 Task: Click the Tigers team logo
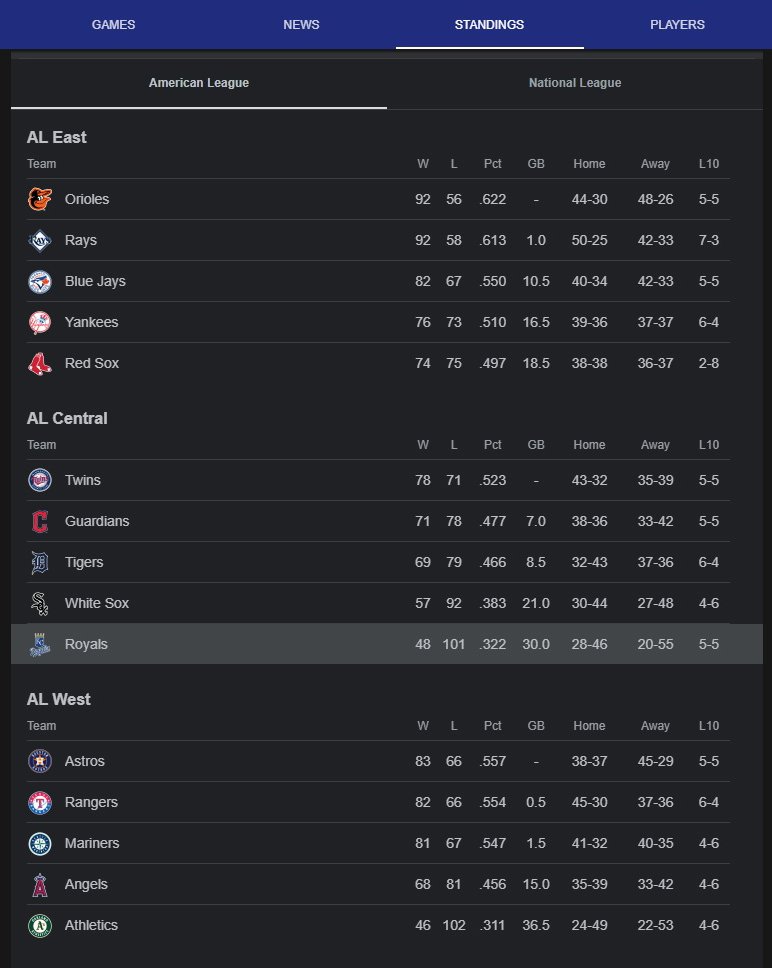tap(39, 562)
